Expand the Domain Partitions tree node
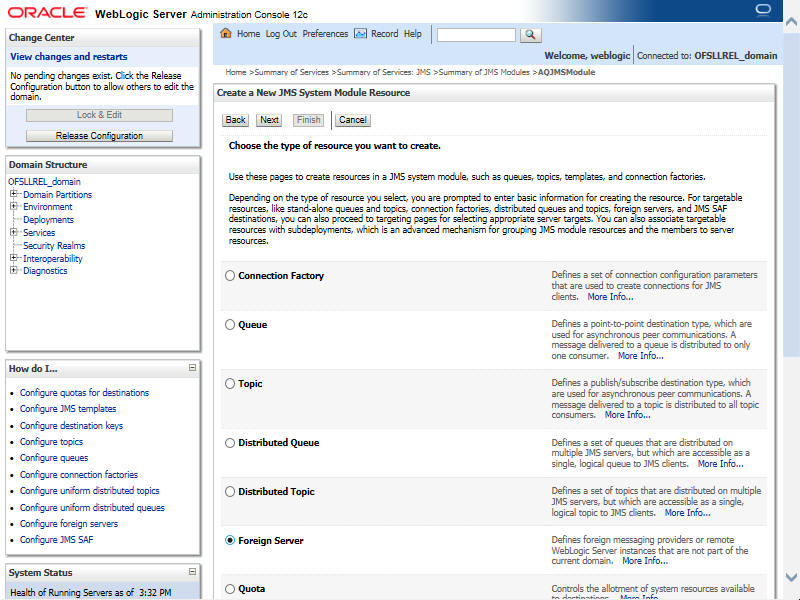Image resolution: width=800 pixels, height=600 pixels. [x=14, y=194]
